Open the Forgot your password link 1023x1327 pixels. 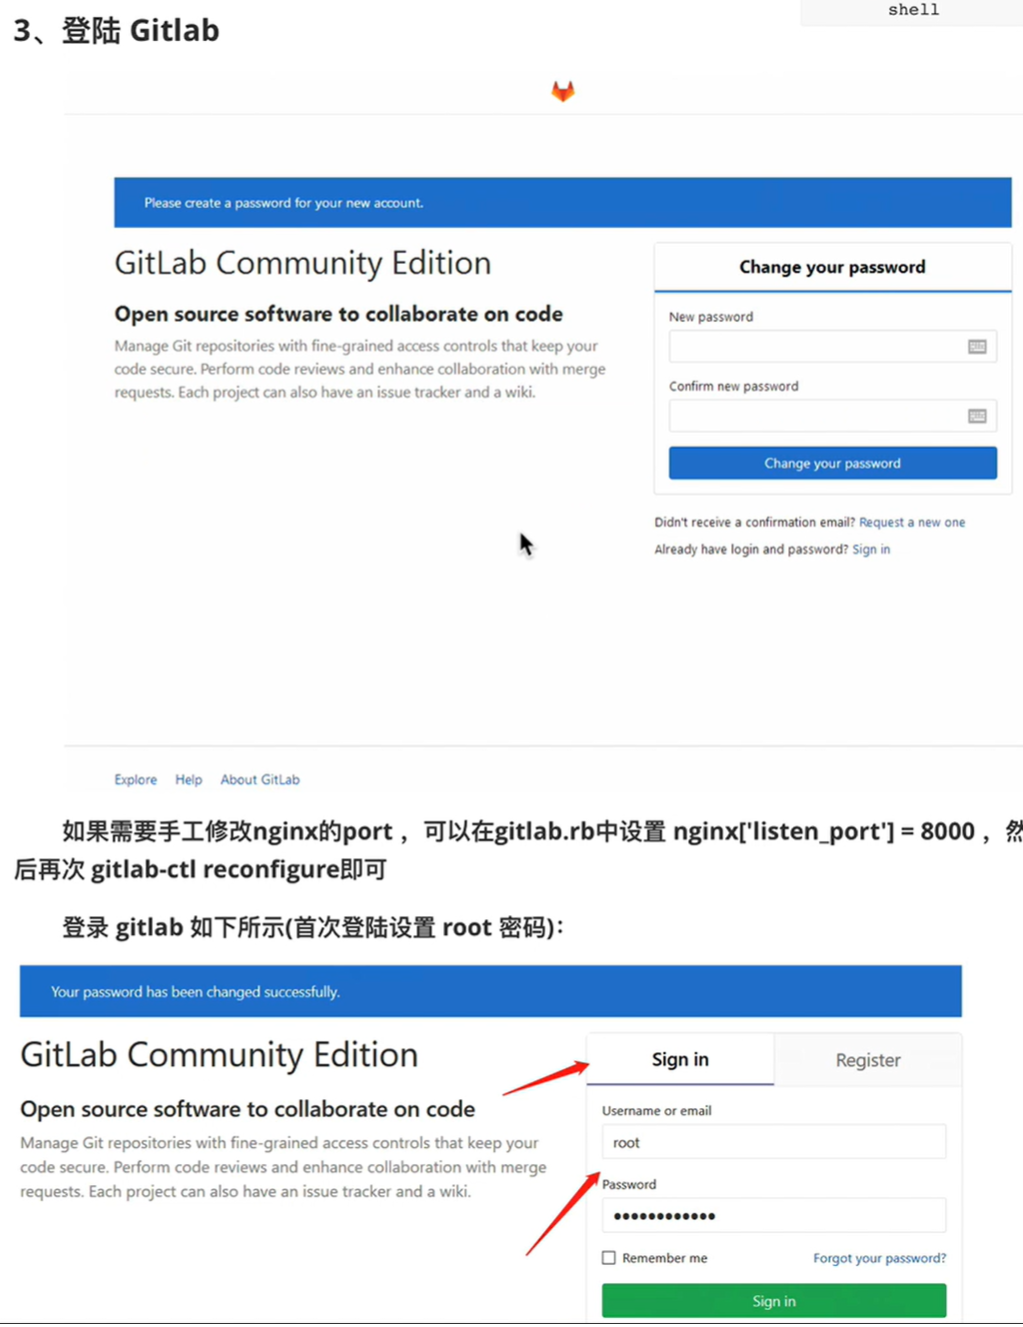[x=879, y=1258]
